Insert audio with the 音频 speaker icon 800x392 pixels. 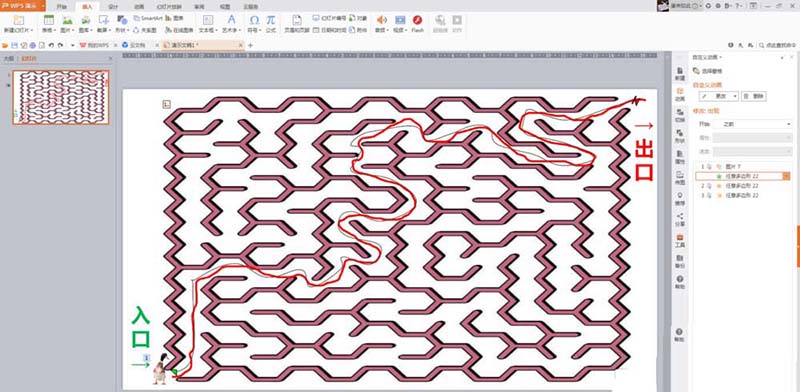point(381,20)
